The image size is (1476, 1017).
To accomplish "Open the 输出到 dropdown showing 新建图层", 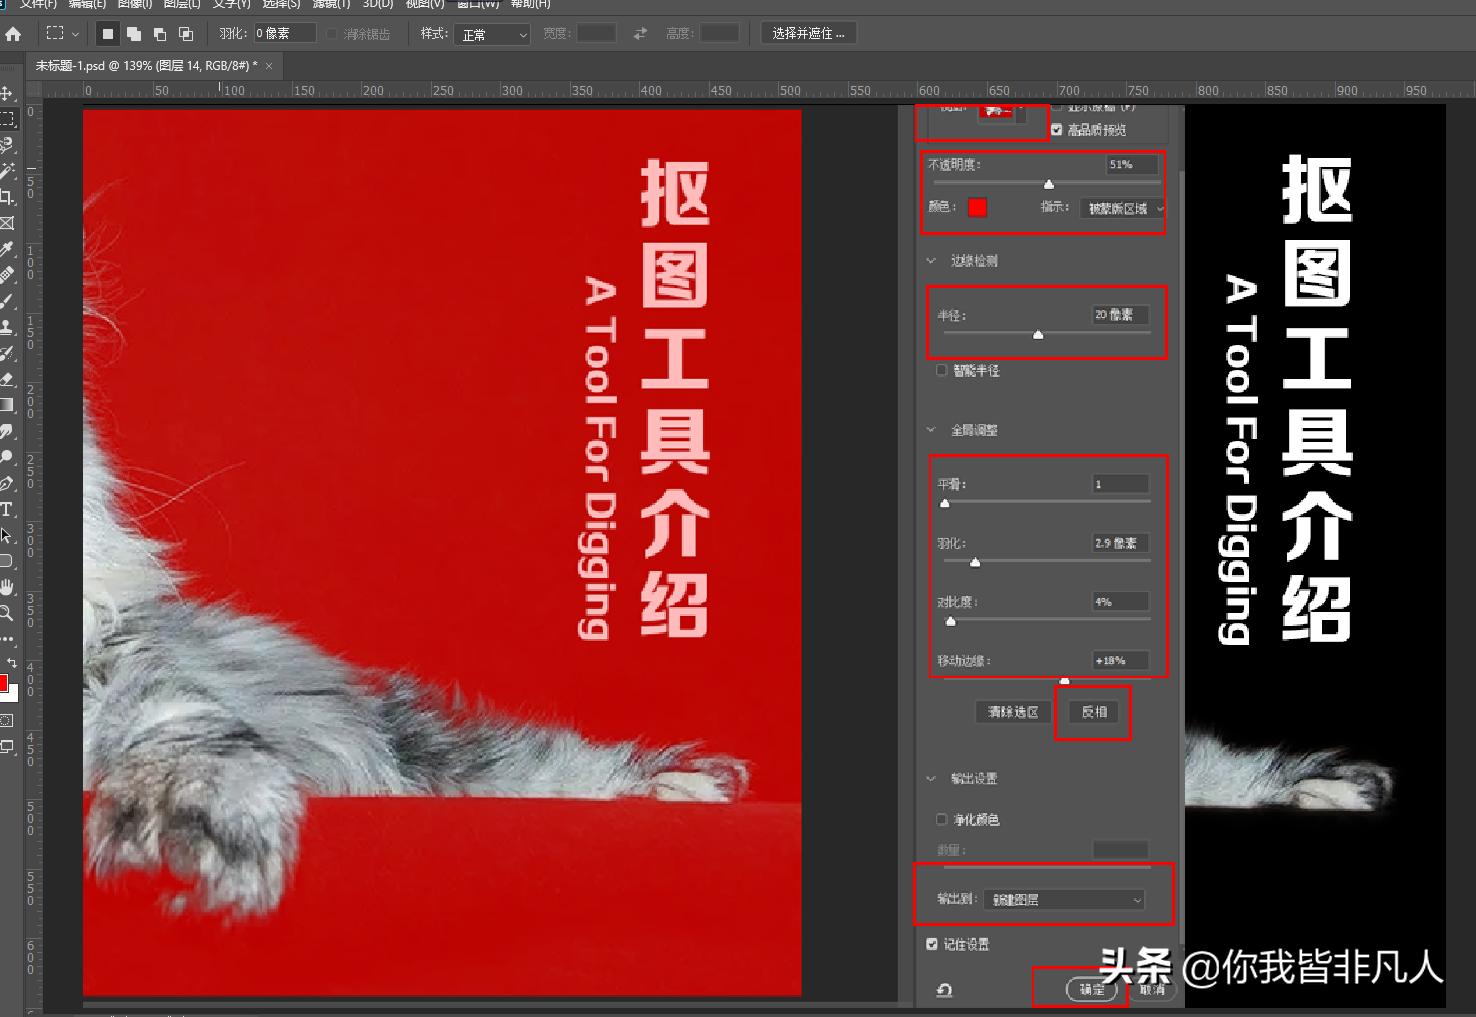I will coord(1063,899).
